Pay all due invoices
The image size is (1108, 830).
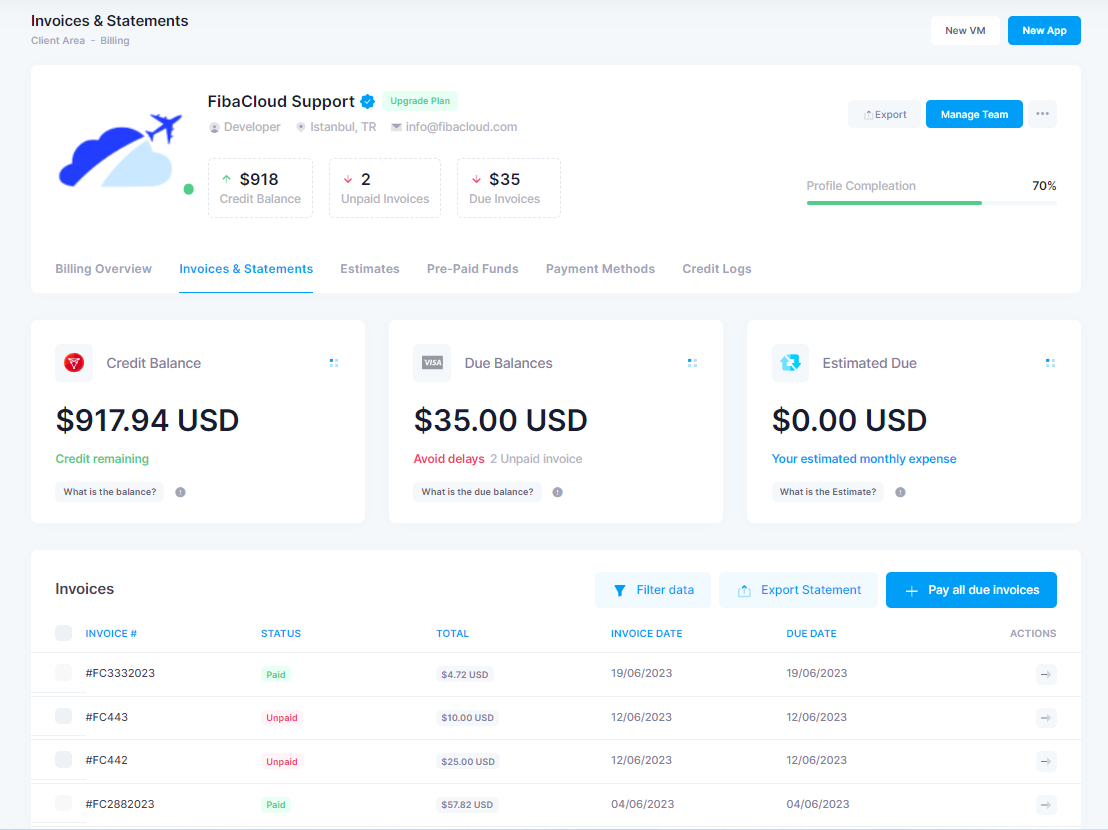point(972,590)
